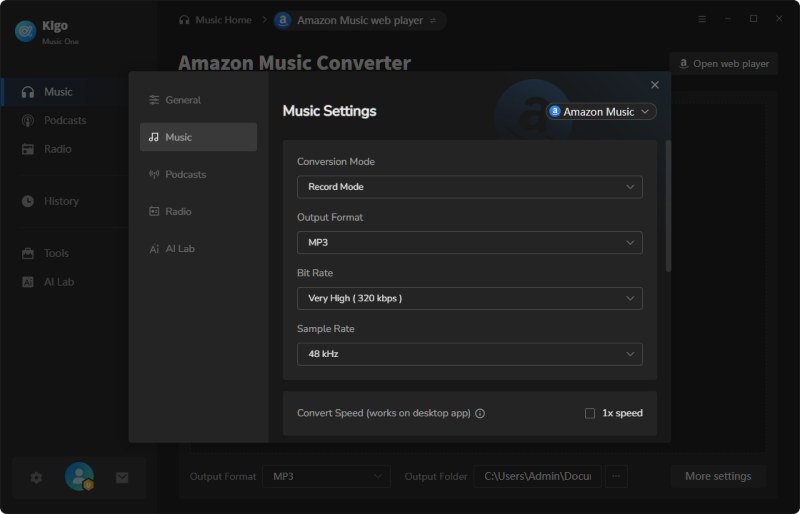Close the Music Settings dialog

coord(655,86)
